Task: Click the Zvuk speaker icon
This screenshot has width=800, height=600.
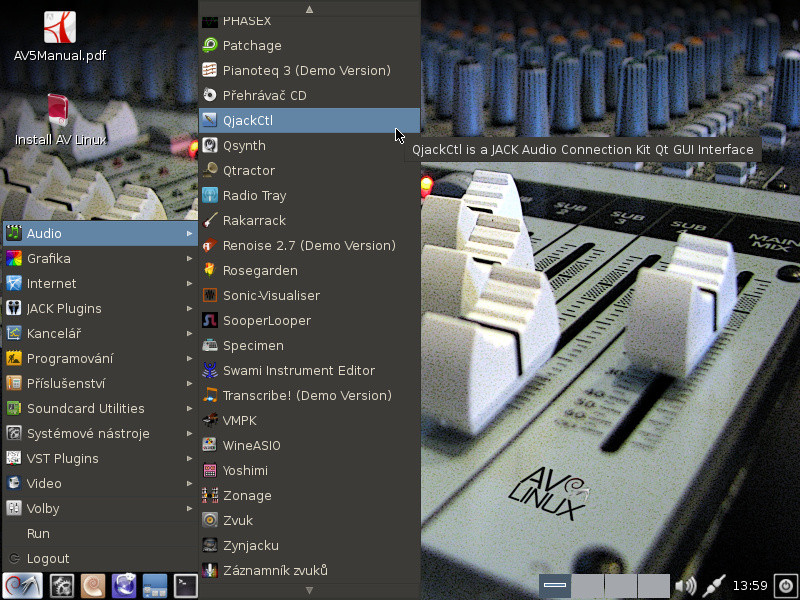Action: [210, 520]
